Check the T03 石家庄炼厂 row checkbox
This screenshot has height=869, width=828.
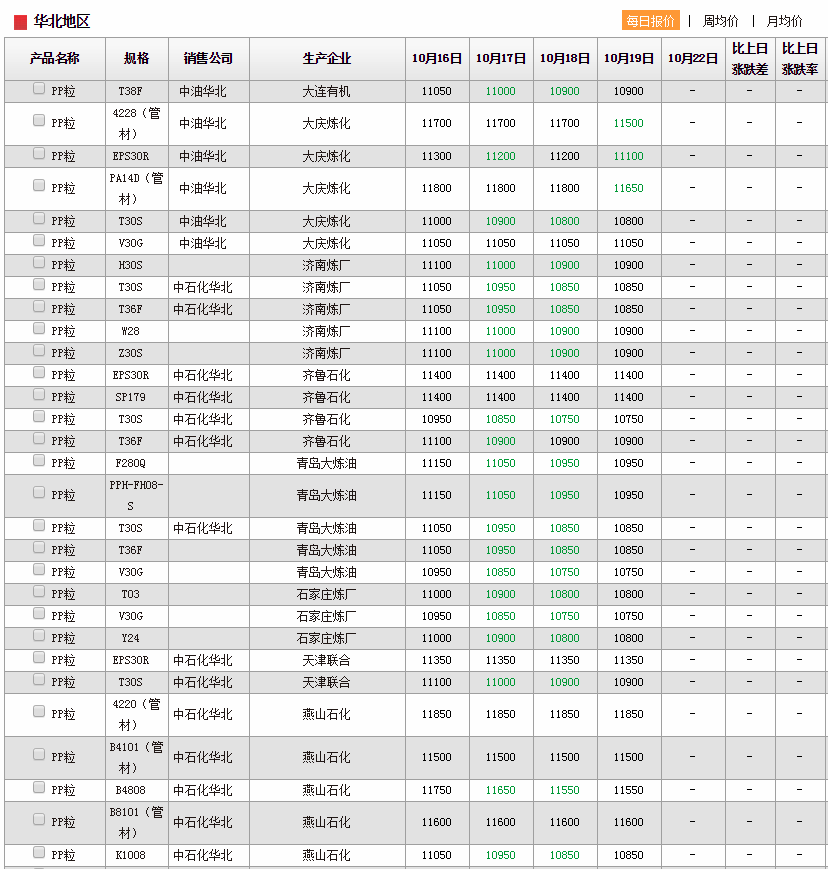point(39,591)
